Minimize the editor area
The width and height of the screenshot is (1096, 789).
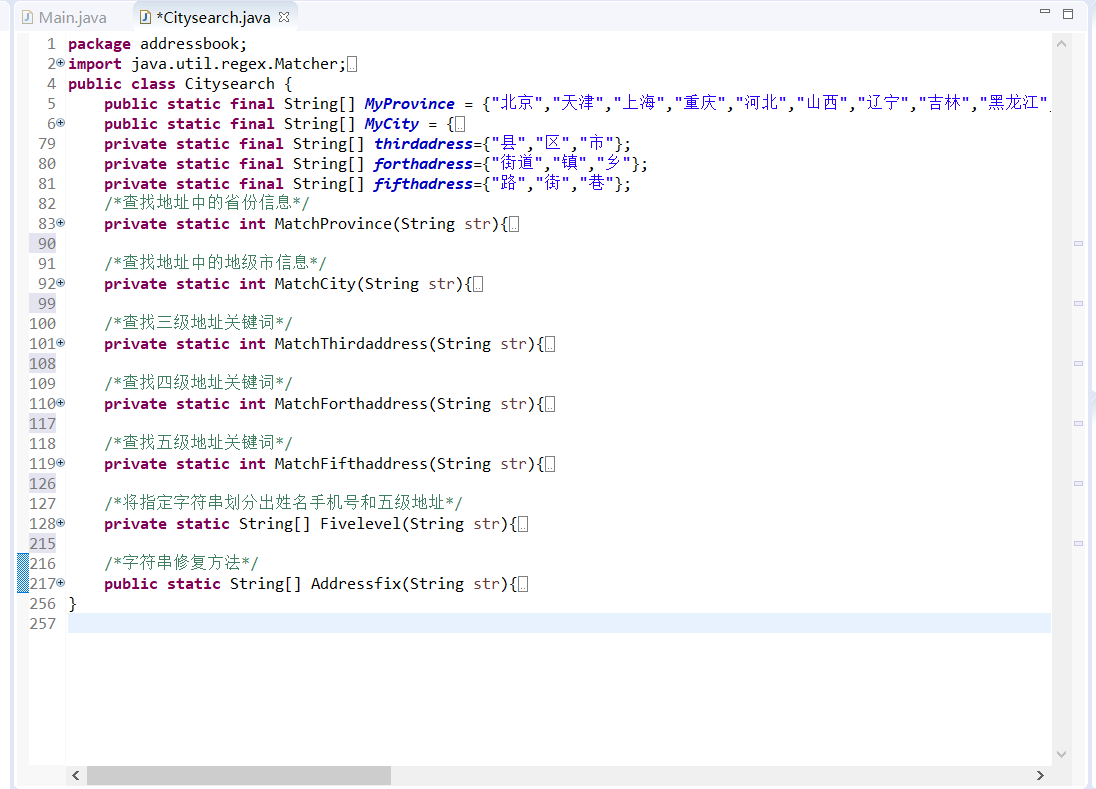(x=1045, y=12)
